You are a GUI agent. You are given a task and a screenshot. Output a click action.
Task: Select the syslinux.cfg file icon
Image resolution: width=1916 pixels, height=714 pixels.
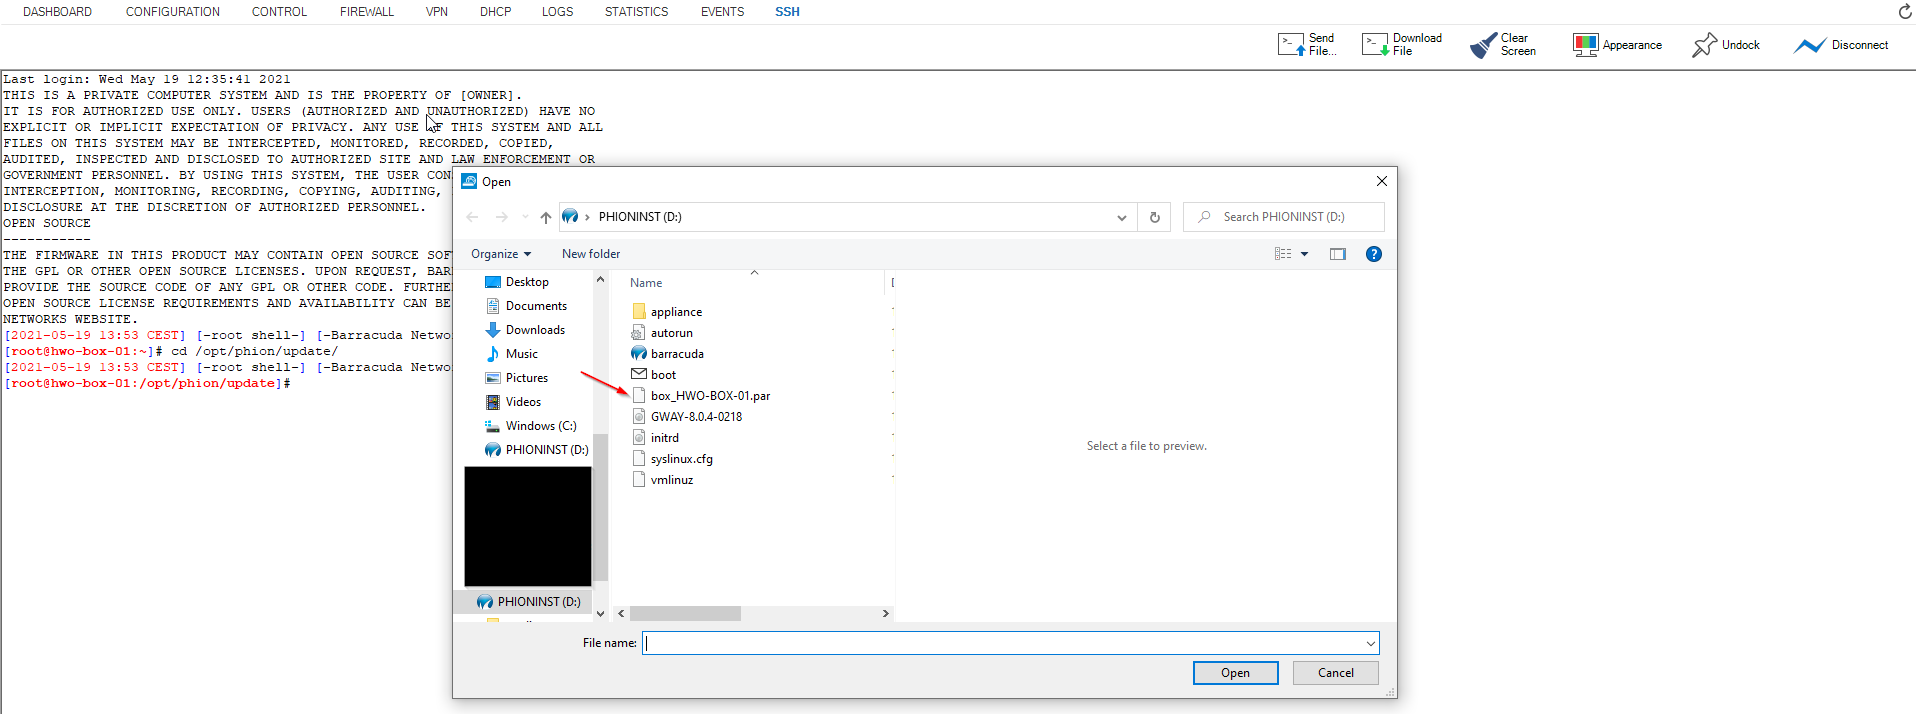(x=639, y=459)
